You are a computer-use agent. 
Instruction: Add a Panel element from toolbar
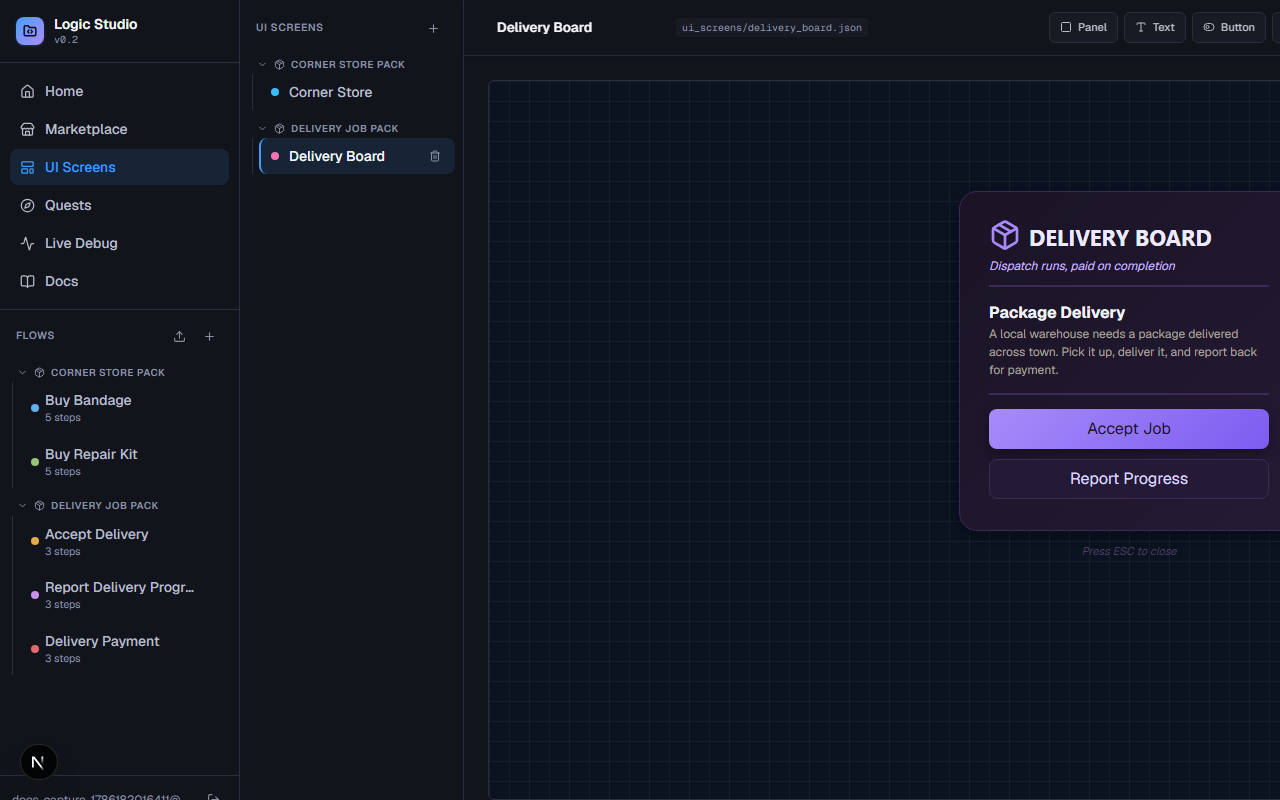click(1083, 27)
